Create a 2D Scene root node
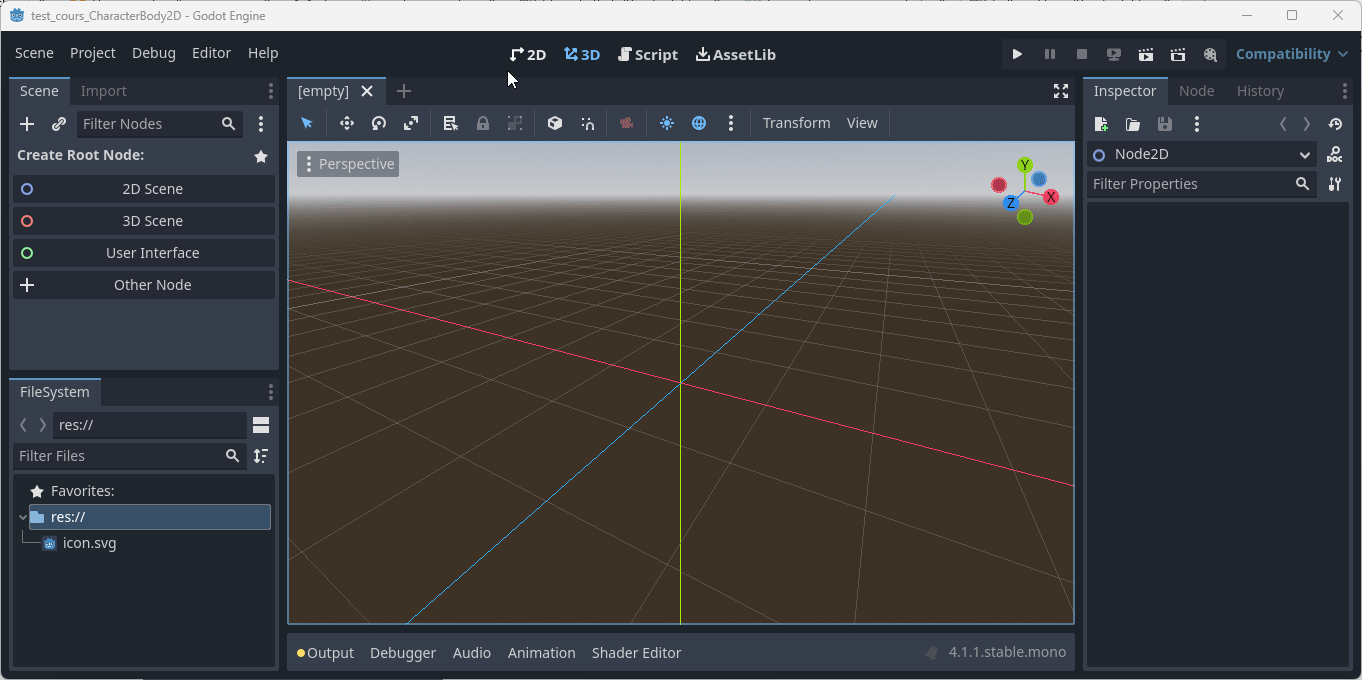 (x=144, y=189)
